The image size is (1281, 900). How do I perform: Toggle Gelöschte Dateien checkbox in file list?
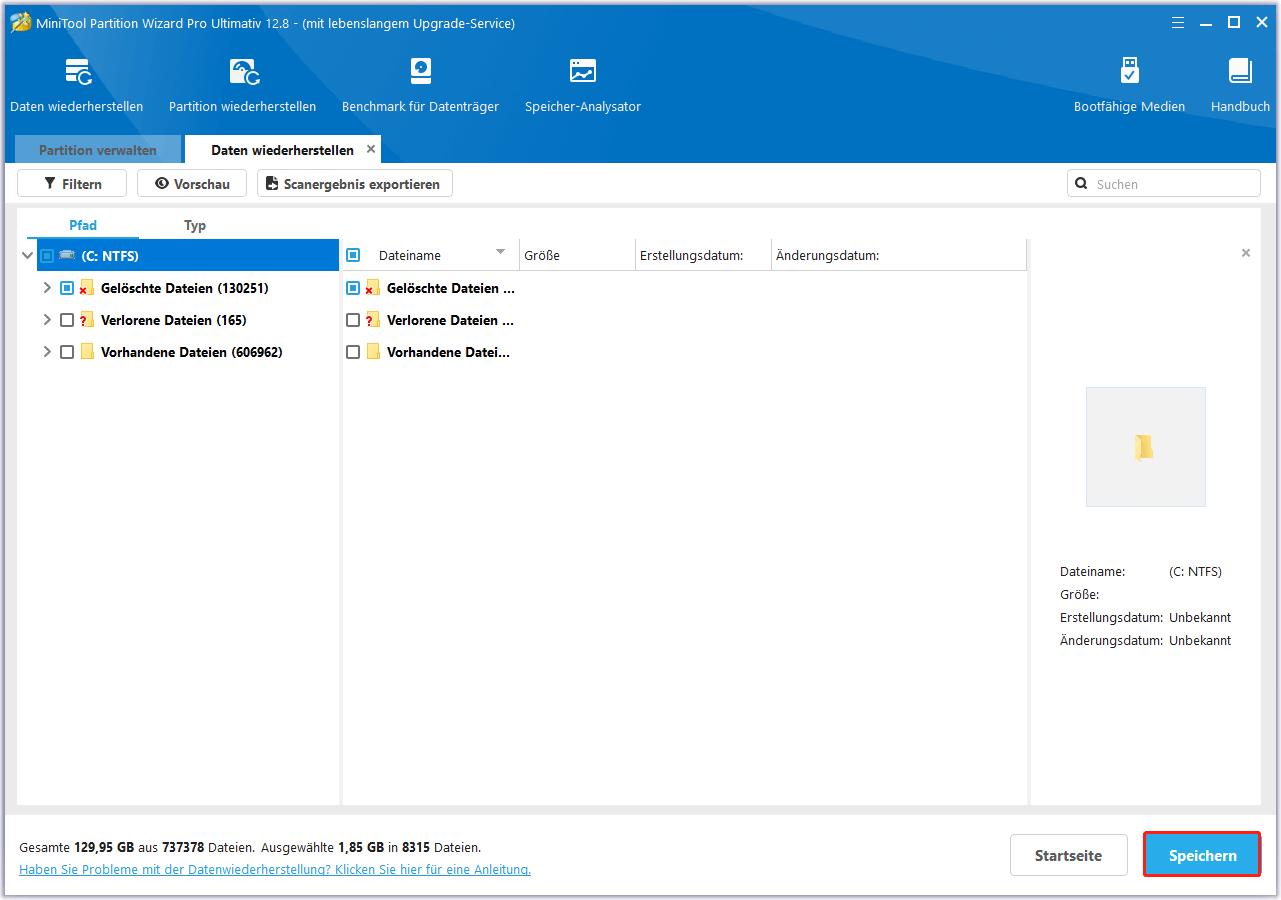(x=353, y=288)
